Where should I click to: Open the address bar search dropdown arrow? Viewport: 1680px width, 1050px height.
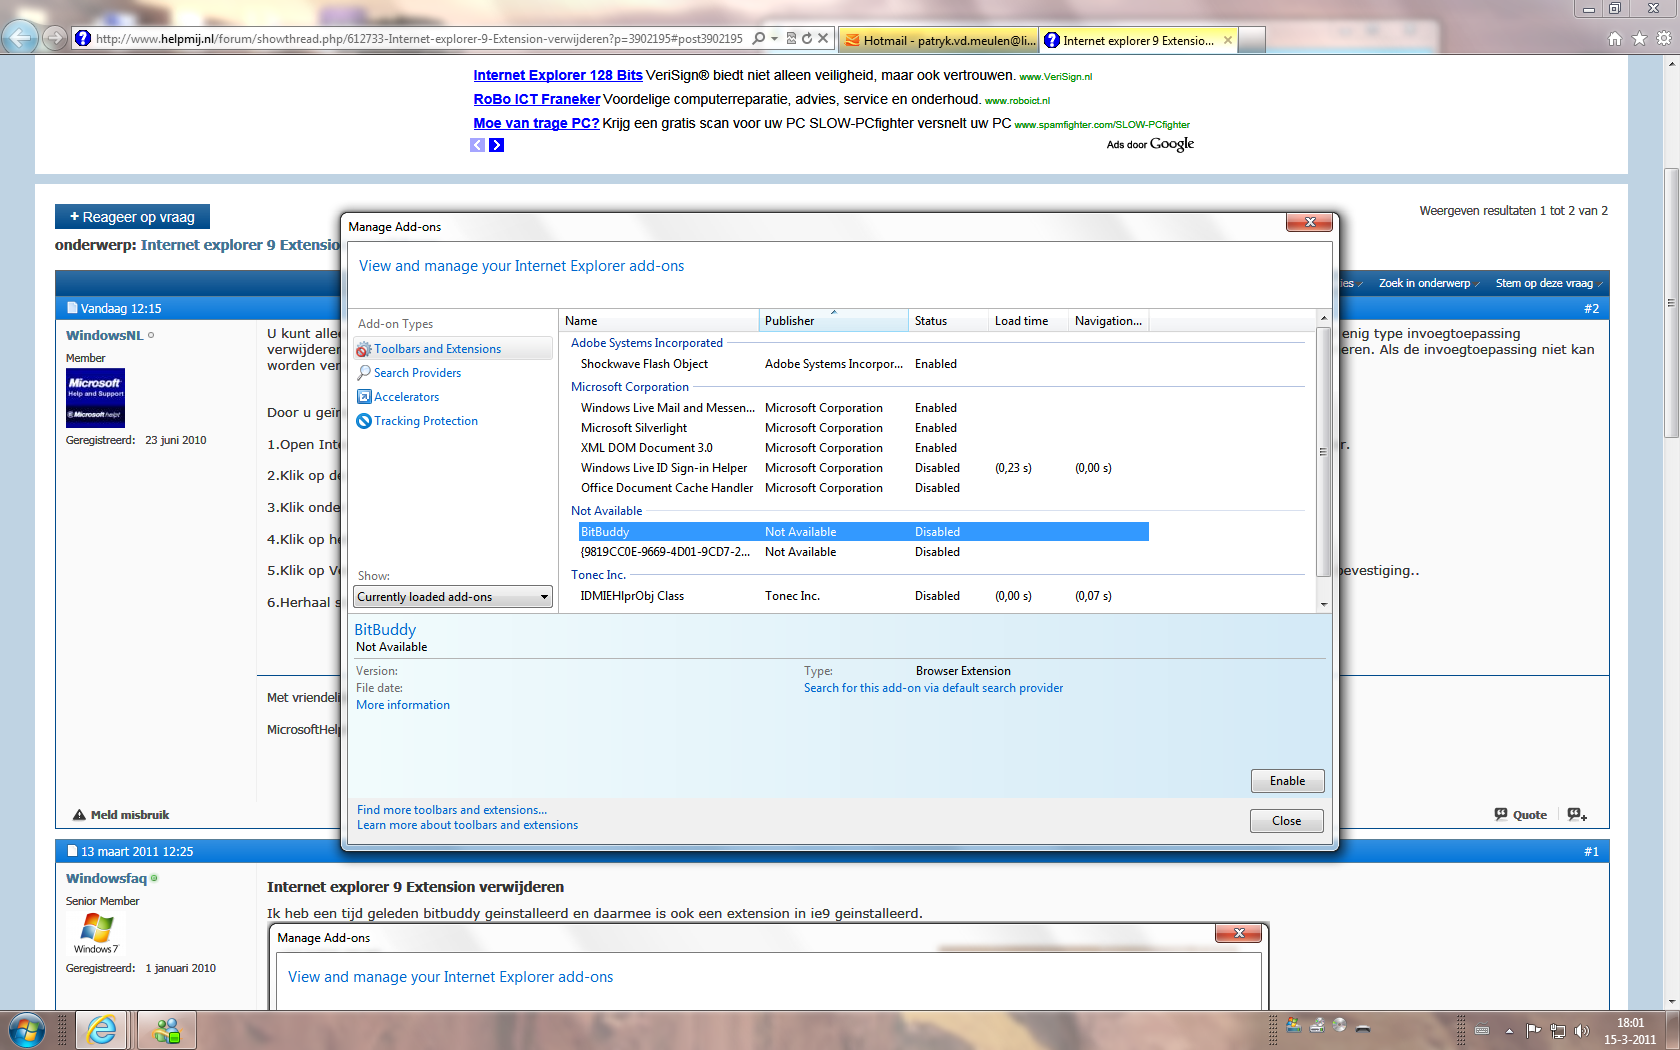pos(774,38)
